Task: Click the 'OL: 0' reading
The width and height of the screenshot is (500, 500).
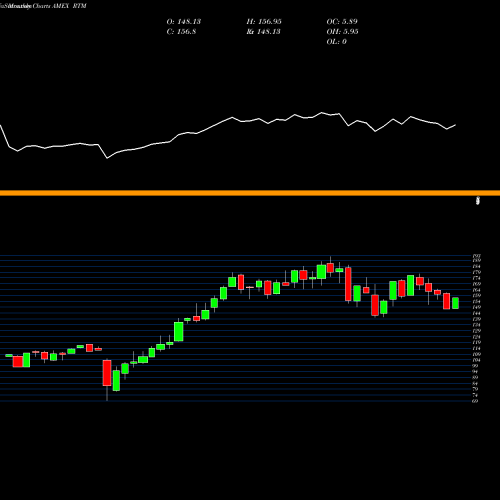Action: (336, 42)
